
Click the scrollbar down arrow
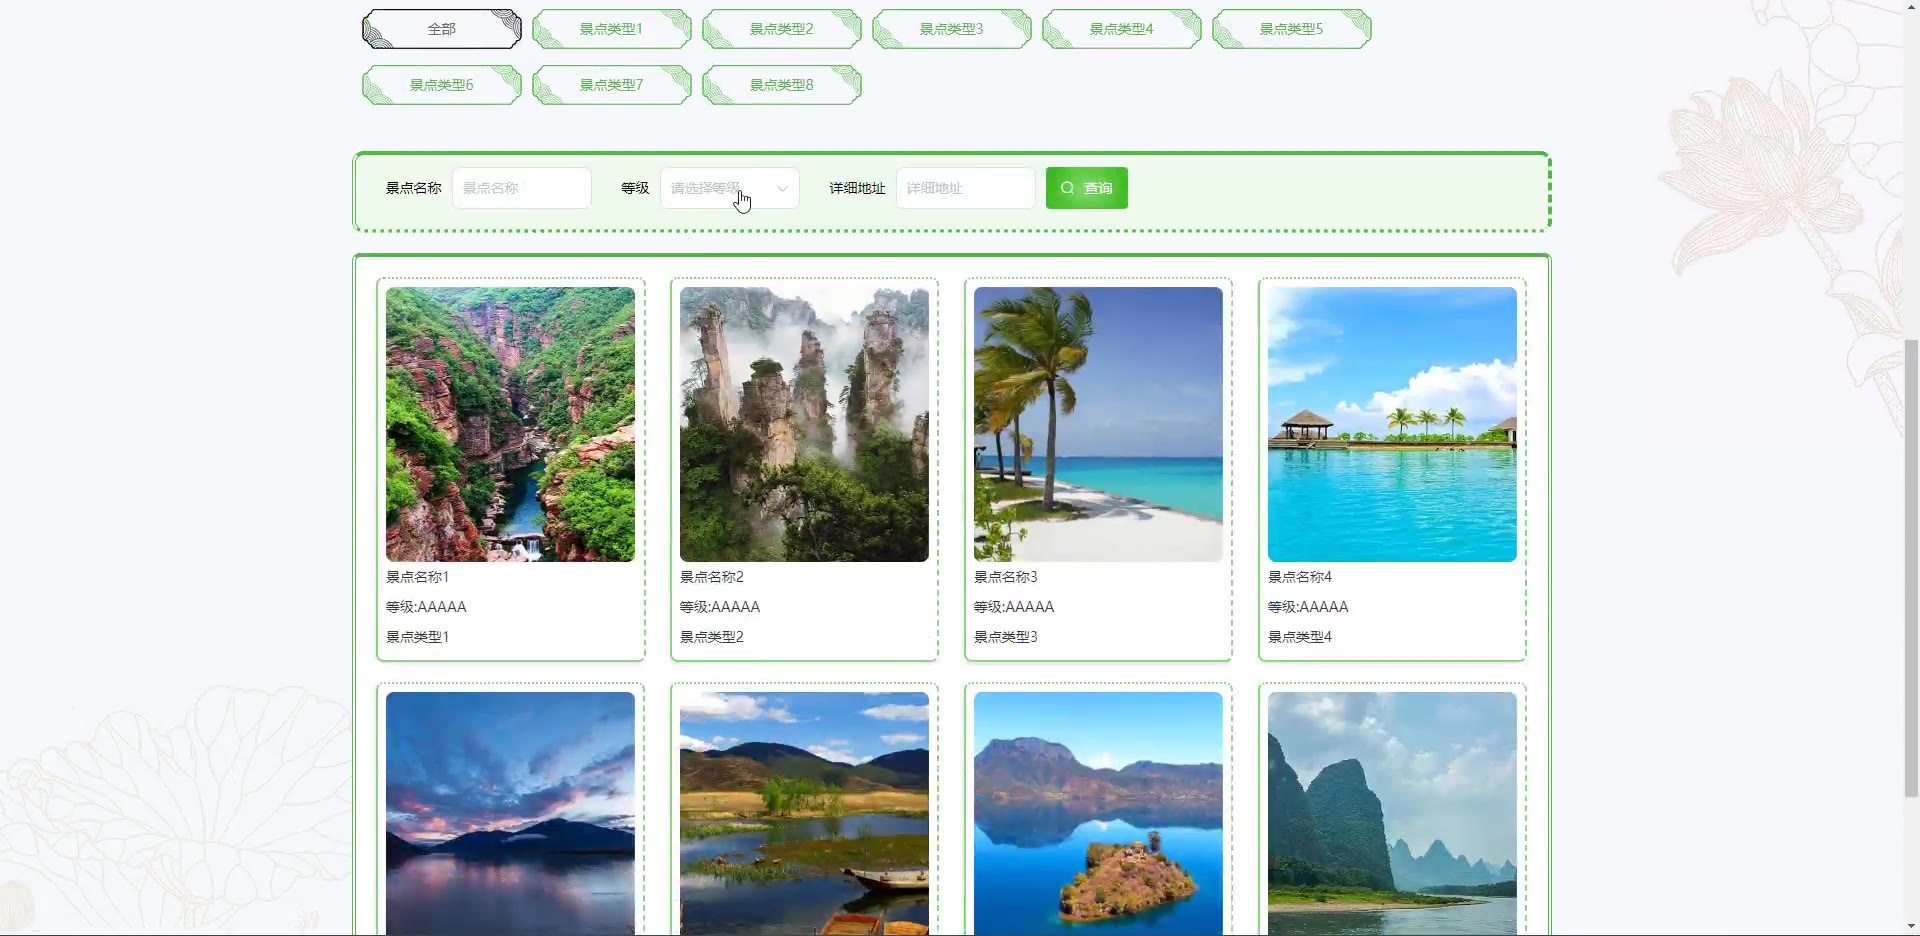[x=1911, y=926]
